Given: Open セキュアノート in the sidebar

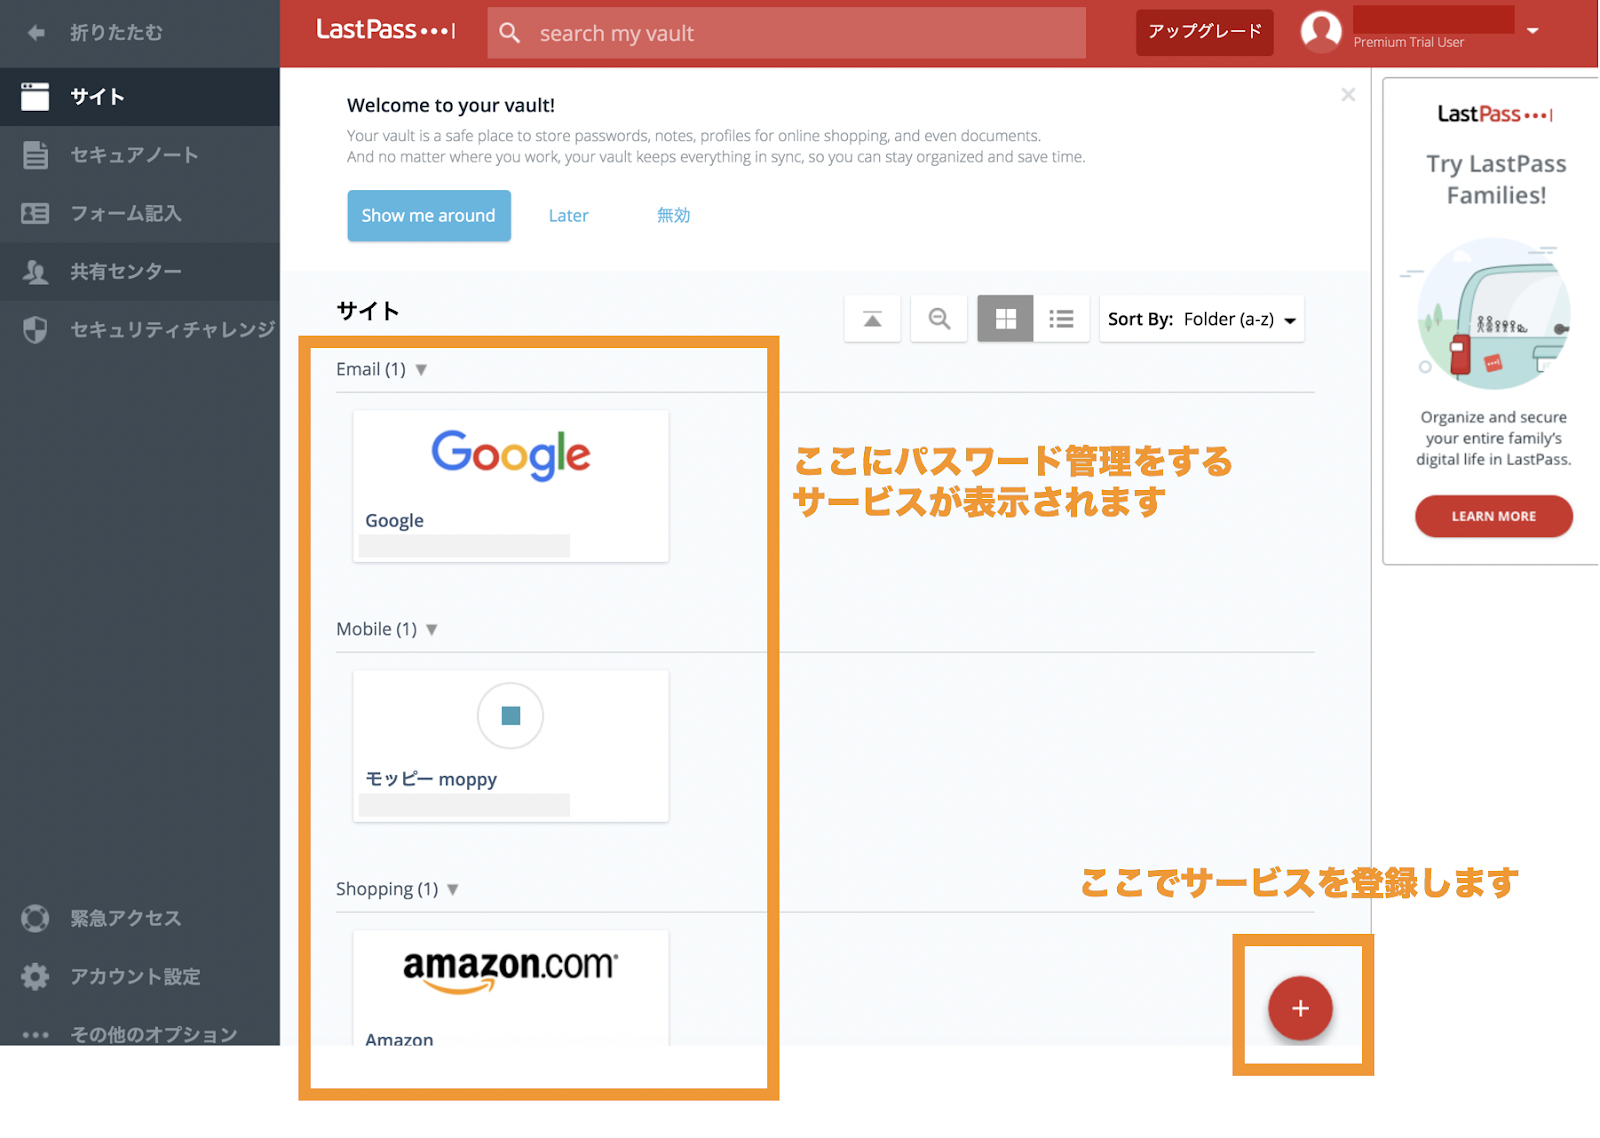Looking at the screenshot, I should click(x=140, y=155).
